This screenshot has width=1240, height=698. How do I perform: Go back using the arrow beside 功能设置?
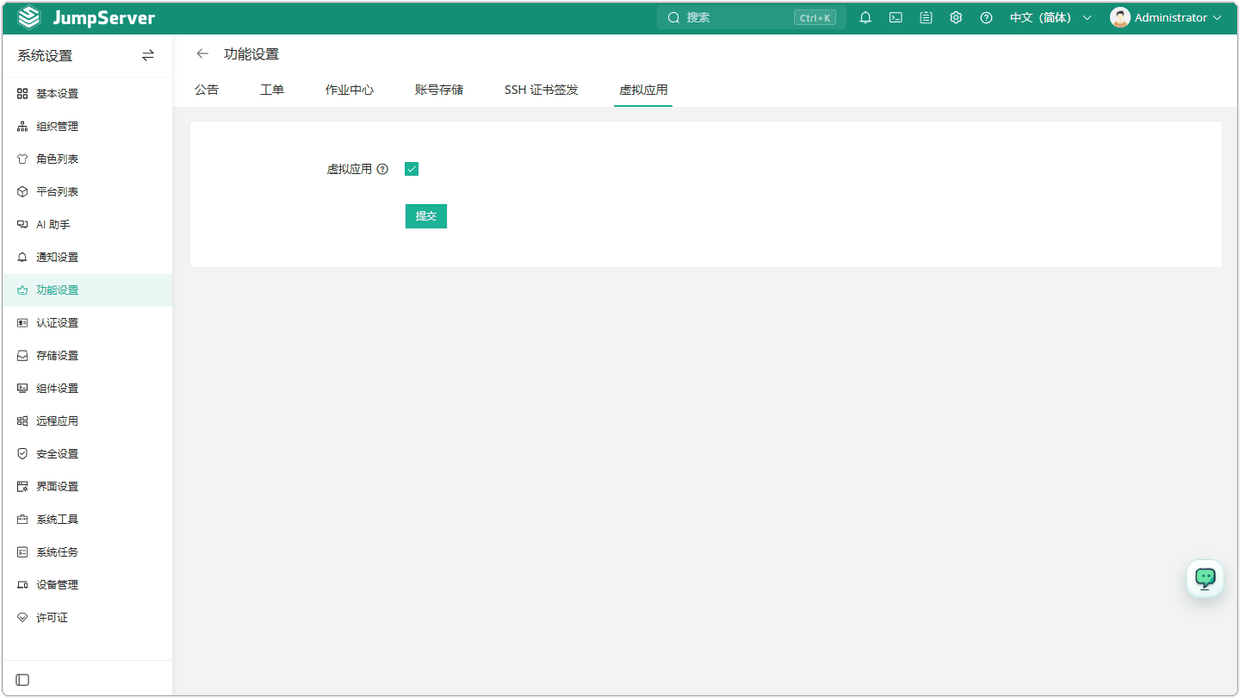coord(203,54)
